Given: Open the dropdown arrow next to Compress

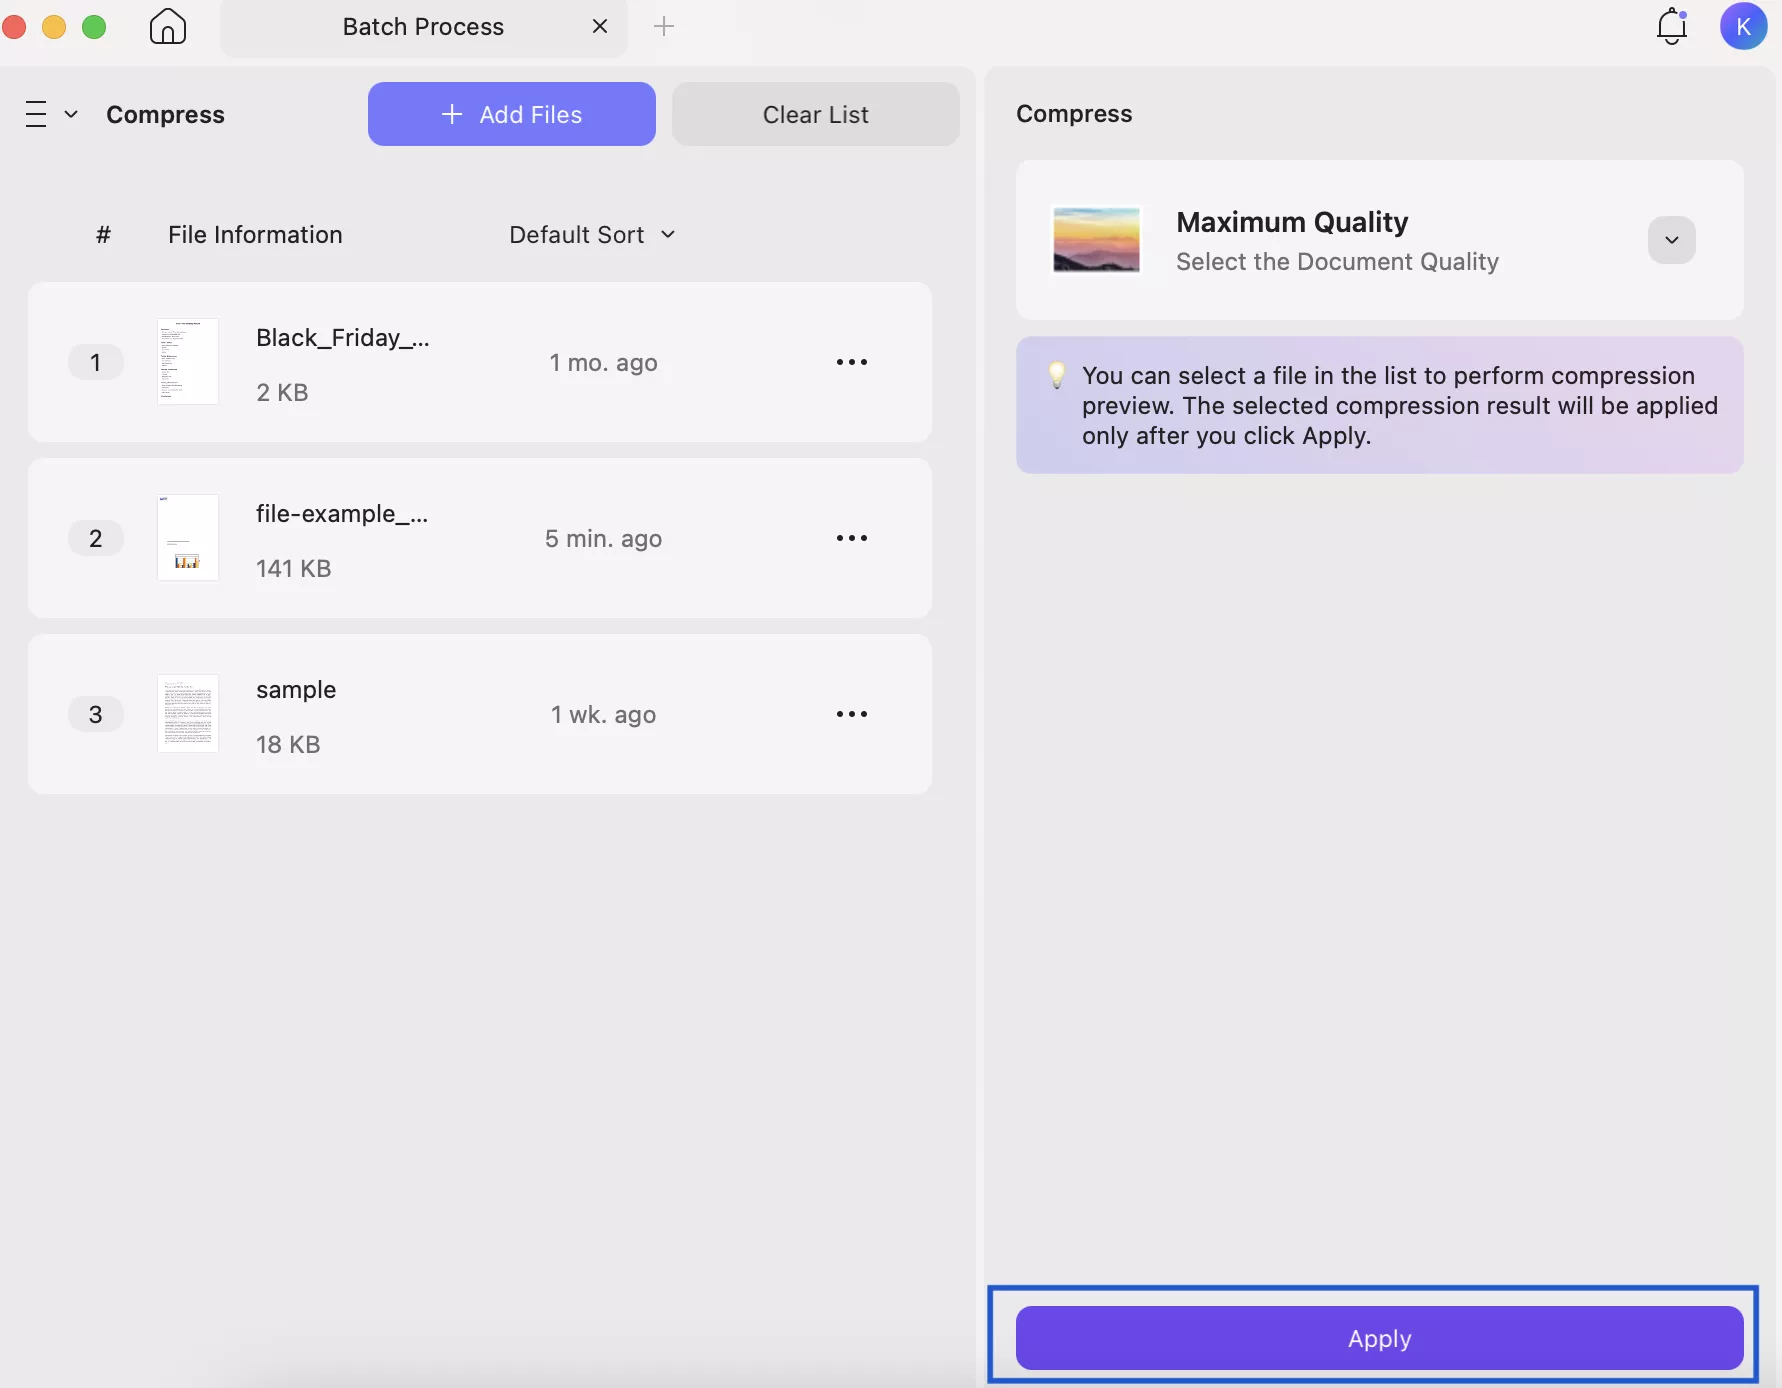Looking at the screenshot, I should pos(71,114).
